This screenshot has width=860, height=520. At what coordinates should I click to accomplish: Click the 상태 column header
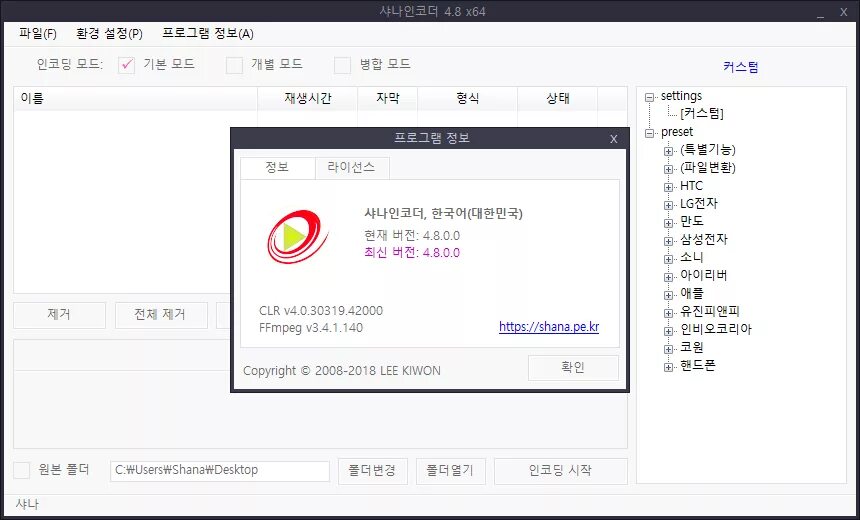(x=558, y=99)
